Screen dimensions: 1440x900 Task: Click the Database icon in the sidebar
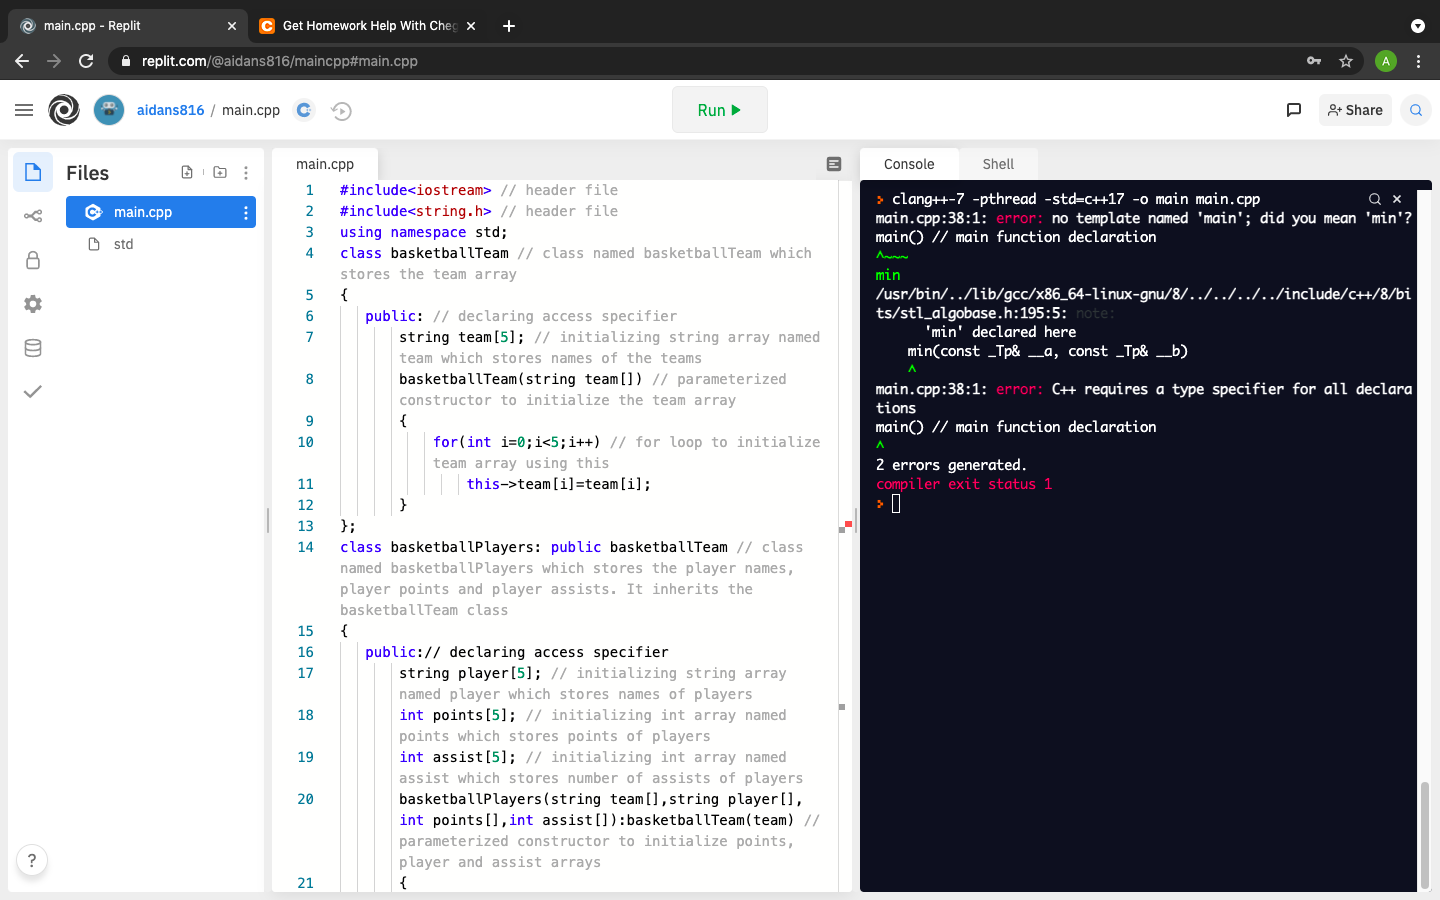tap(32, 348)
